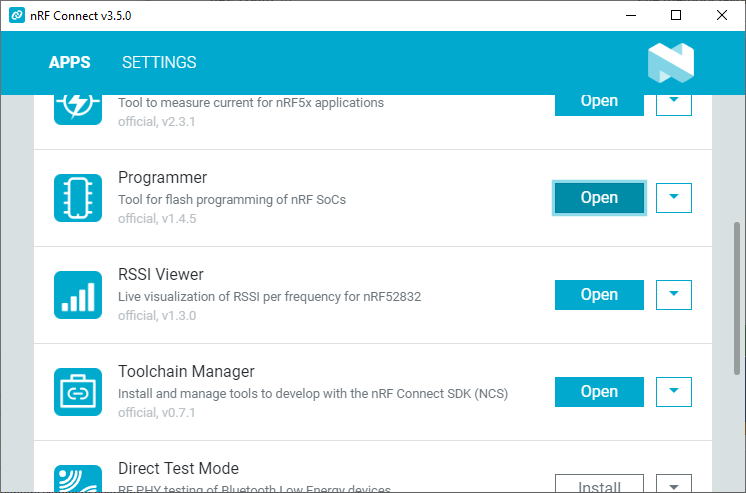Click 'Install and manage tools' description text

click(x=313, y=394)
